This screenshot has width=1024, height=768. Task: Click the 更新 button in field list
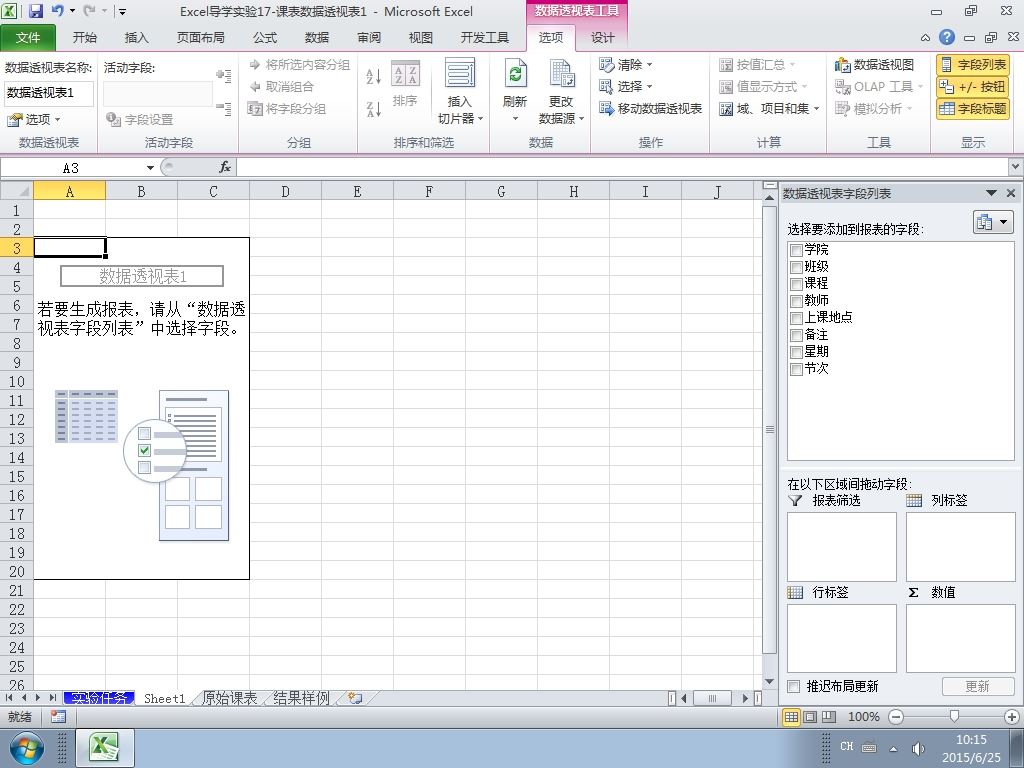(x=978, y=686)
